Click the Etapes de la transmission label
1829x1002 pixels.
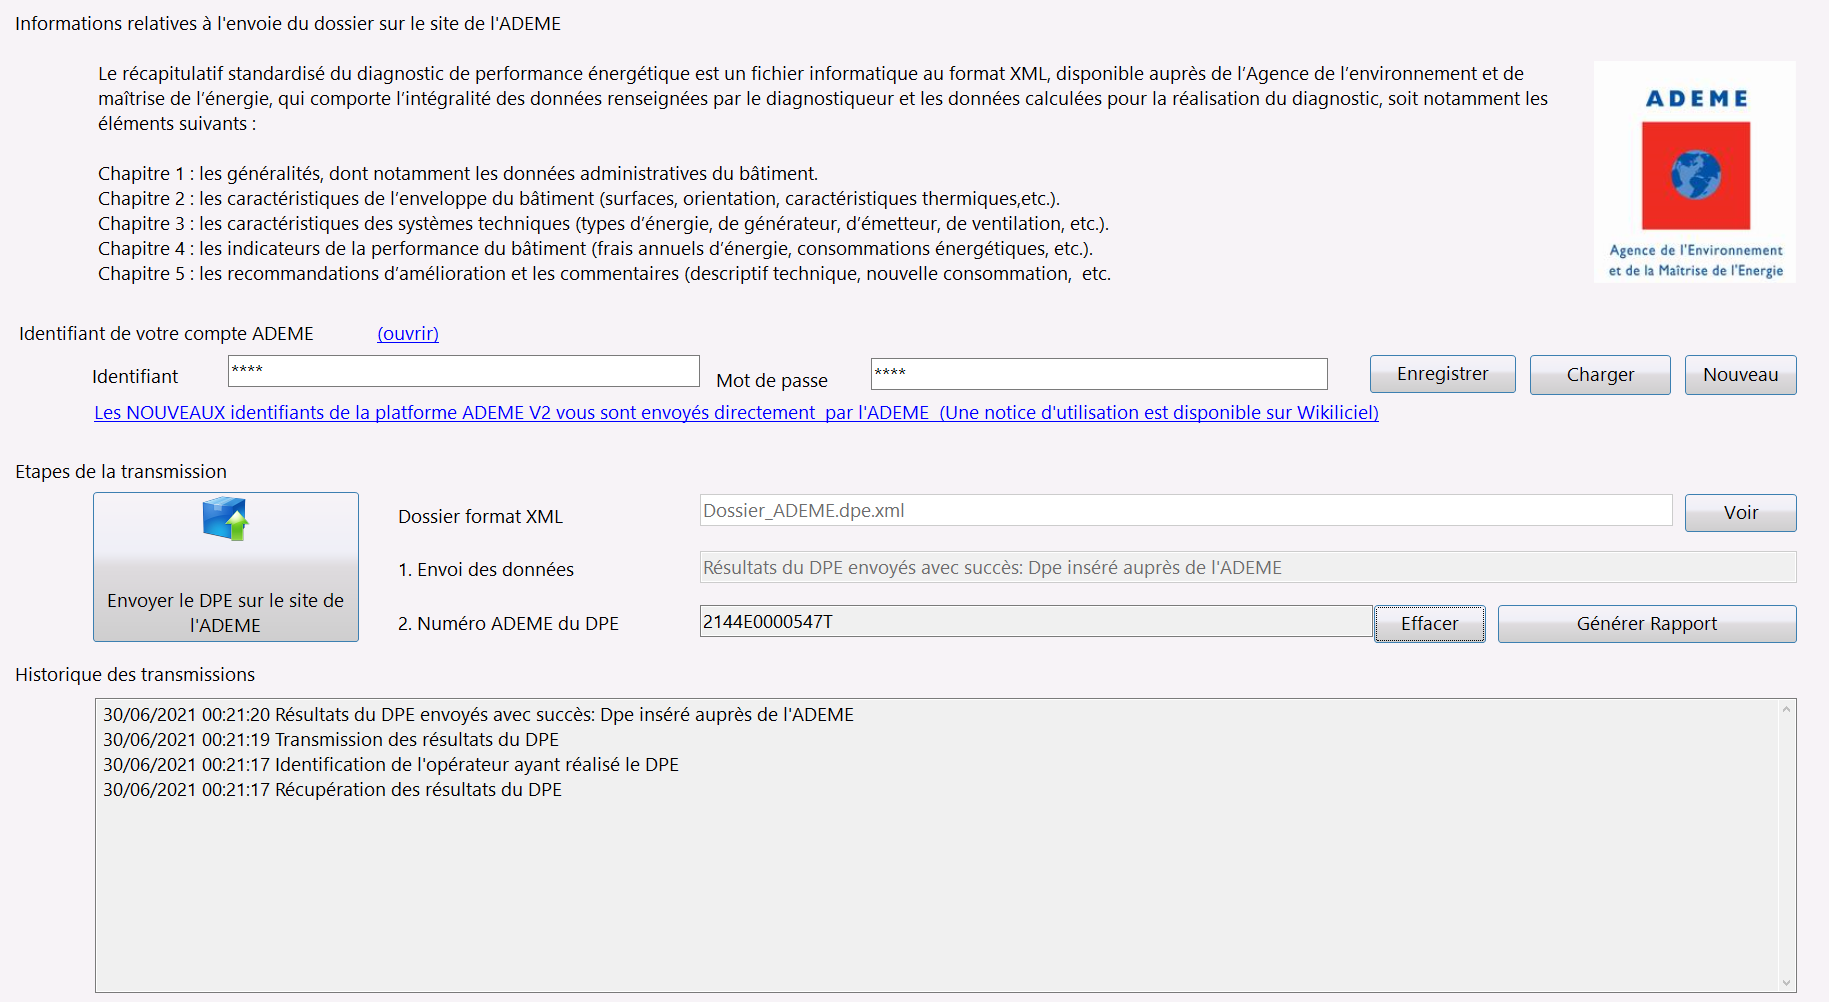(121, 472)
